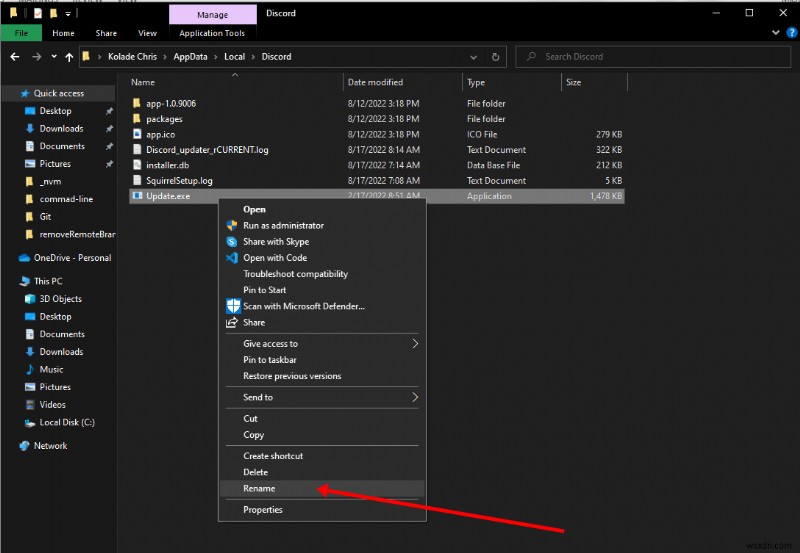Click the Back navigation arrow
Image resolution: width=800 pixels, height=553 pixels.
point(15,57)
